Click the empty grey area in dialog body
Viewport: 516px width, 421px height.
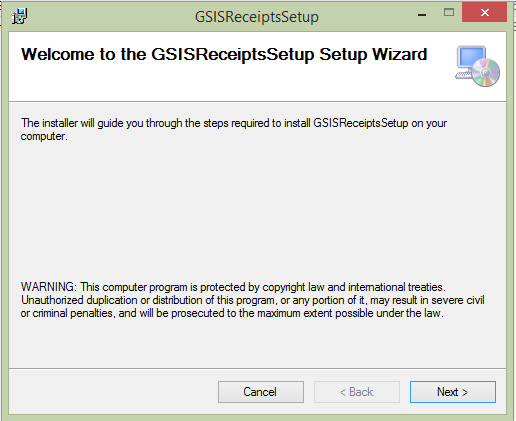(x=257, y=213)
